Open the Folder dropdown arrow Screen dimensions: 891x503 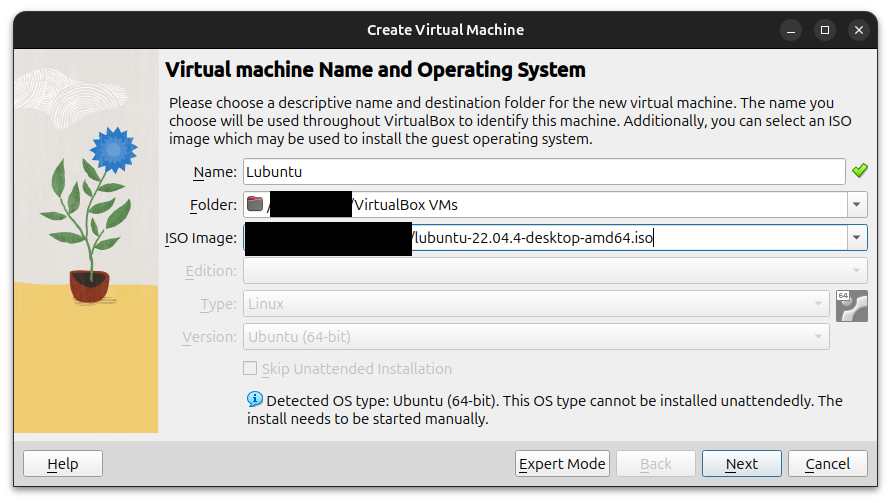(856, 205)
